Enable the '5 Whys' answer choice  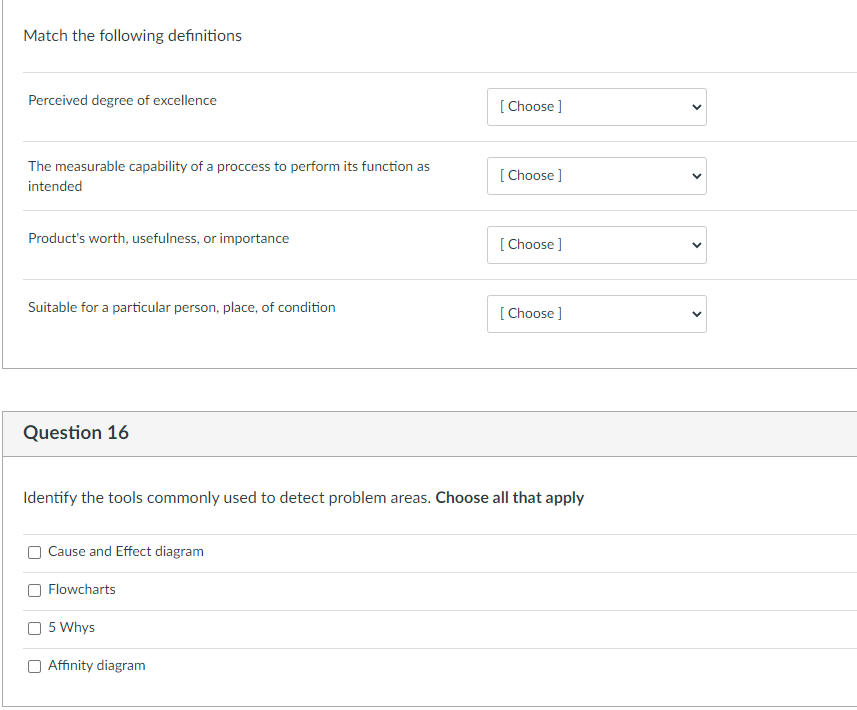coord(34,628)
